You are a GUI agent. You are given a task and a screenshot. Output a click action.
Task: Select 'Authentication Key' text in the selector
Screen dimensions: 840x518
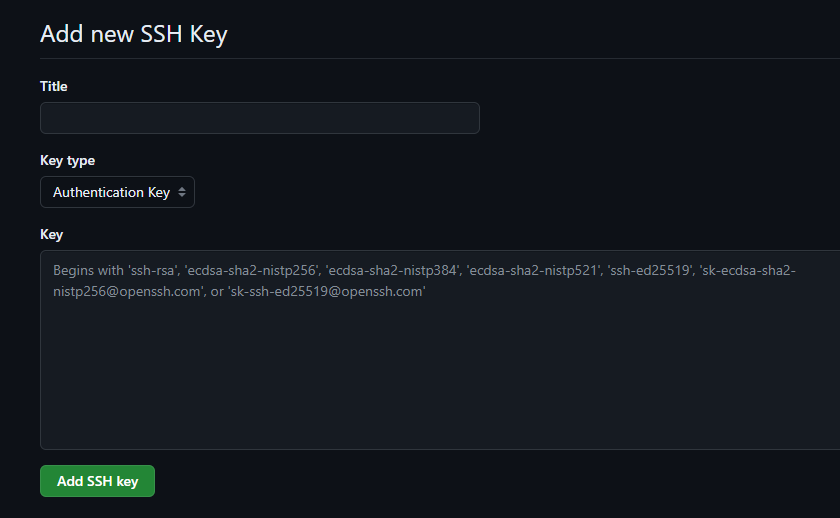pyautogui.click(x=111, y=192)
